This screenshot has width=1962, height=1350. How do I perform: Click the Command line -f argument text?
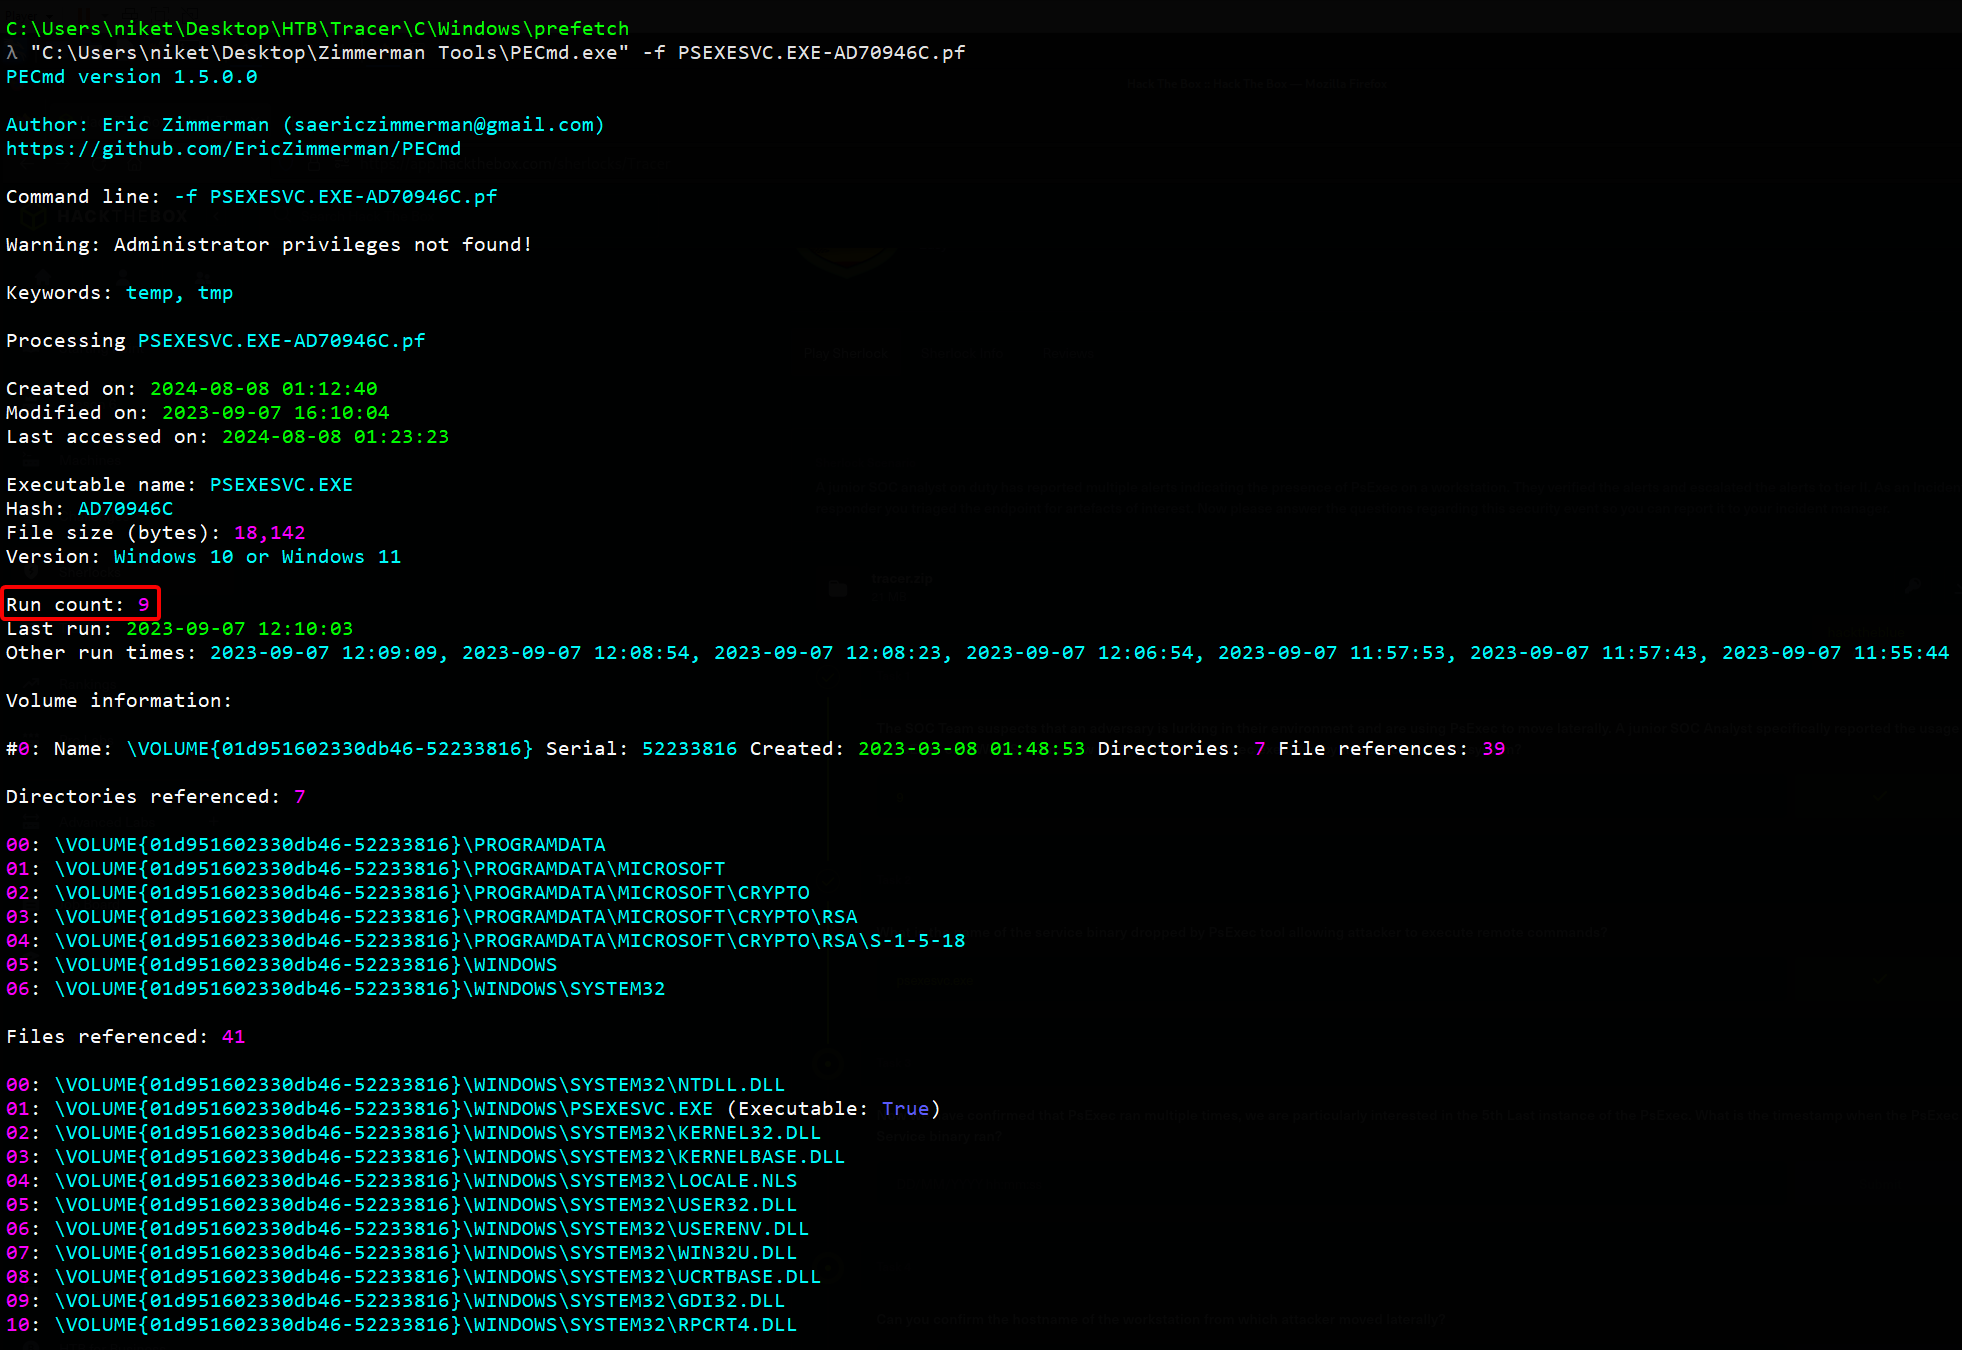point(336,197)
